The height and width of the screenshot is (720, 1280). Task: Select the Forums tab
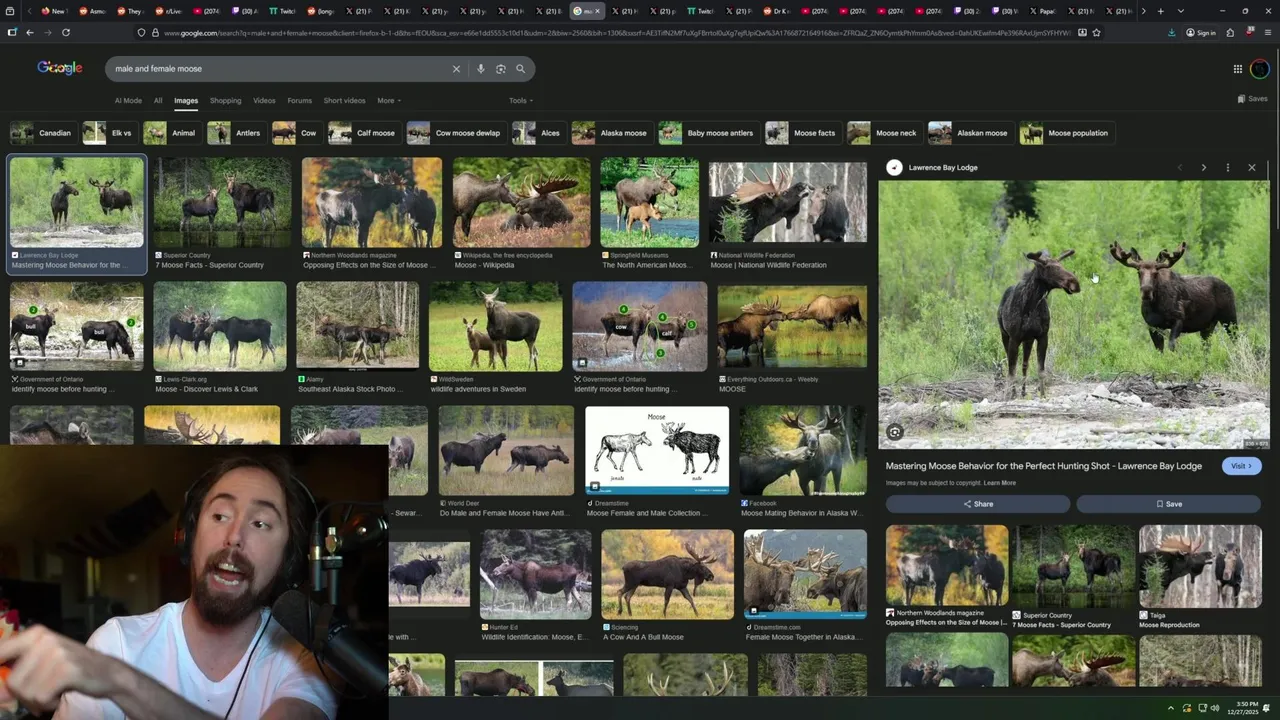[299, 100]
